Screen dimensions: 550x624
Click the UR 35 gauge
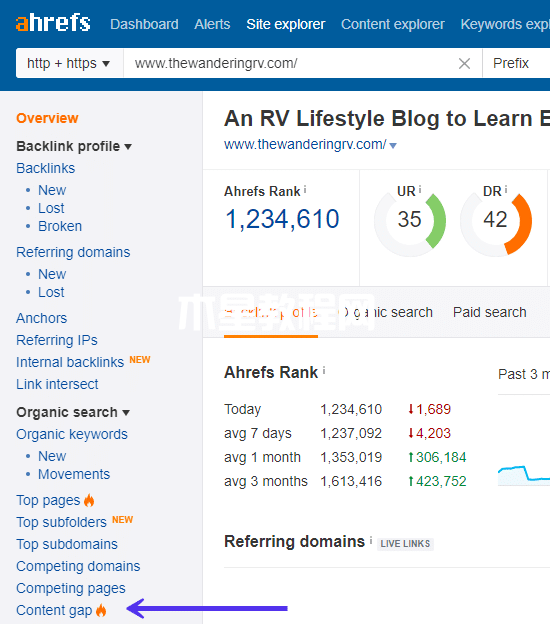[410, 221]
